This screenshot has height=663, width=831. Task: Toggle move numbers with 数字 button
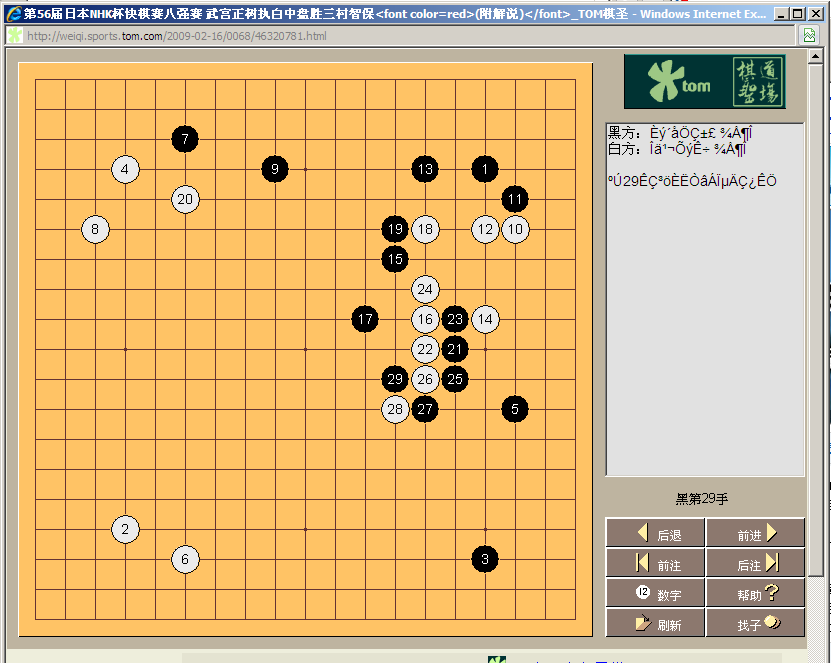tap(655, 593)
